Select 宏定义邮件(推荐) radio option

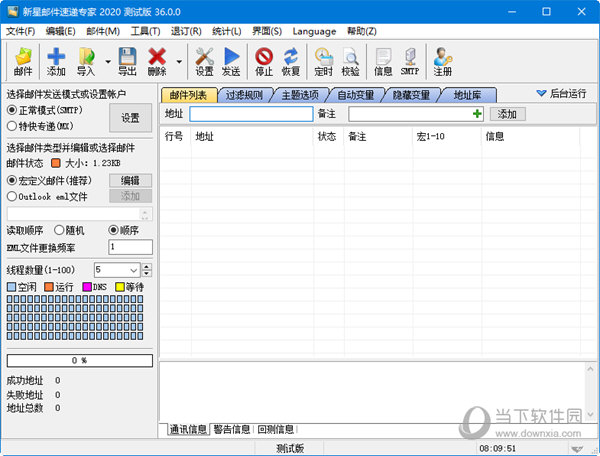[x=12, y=180]
